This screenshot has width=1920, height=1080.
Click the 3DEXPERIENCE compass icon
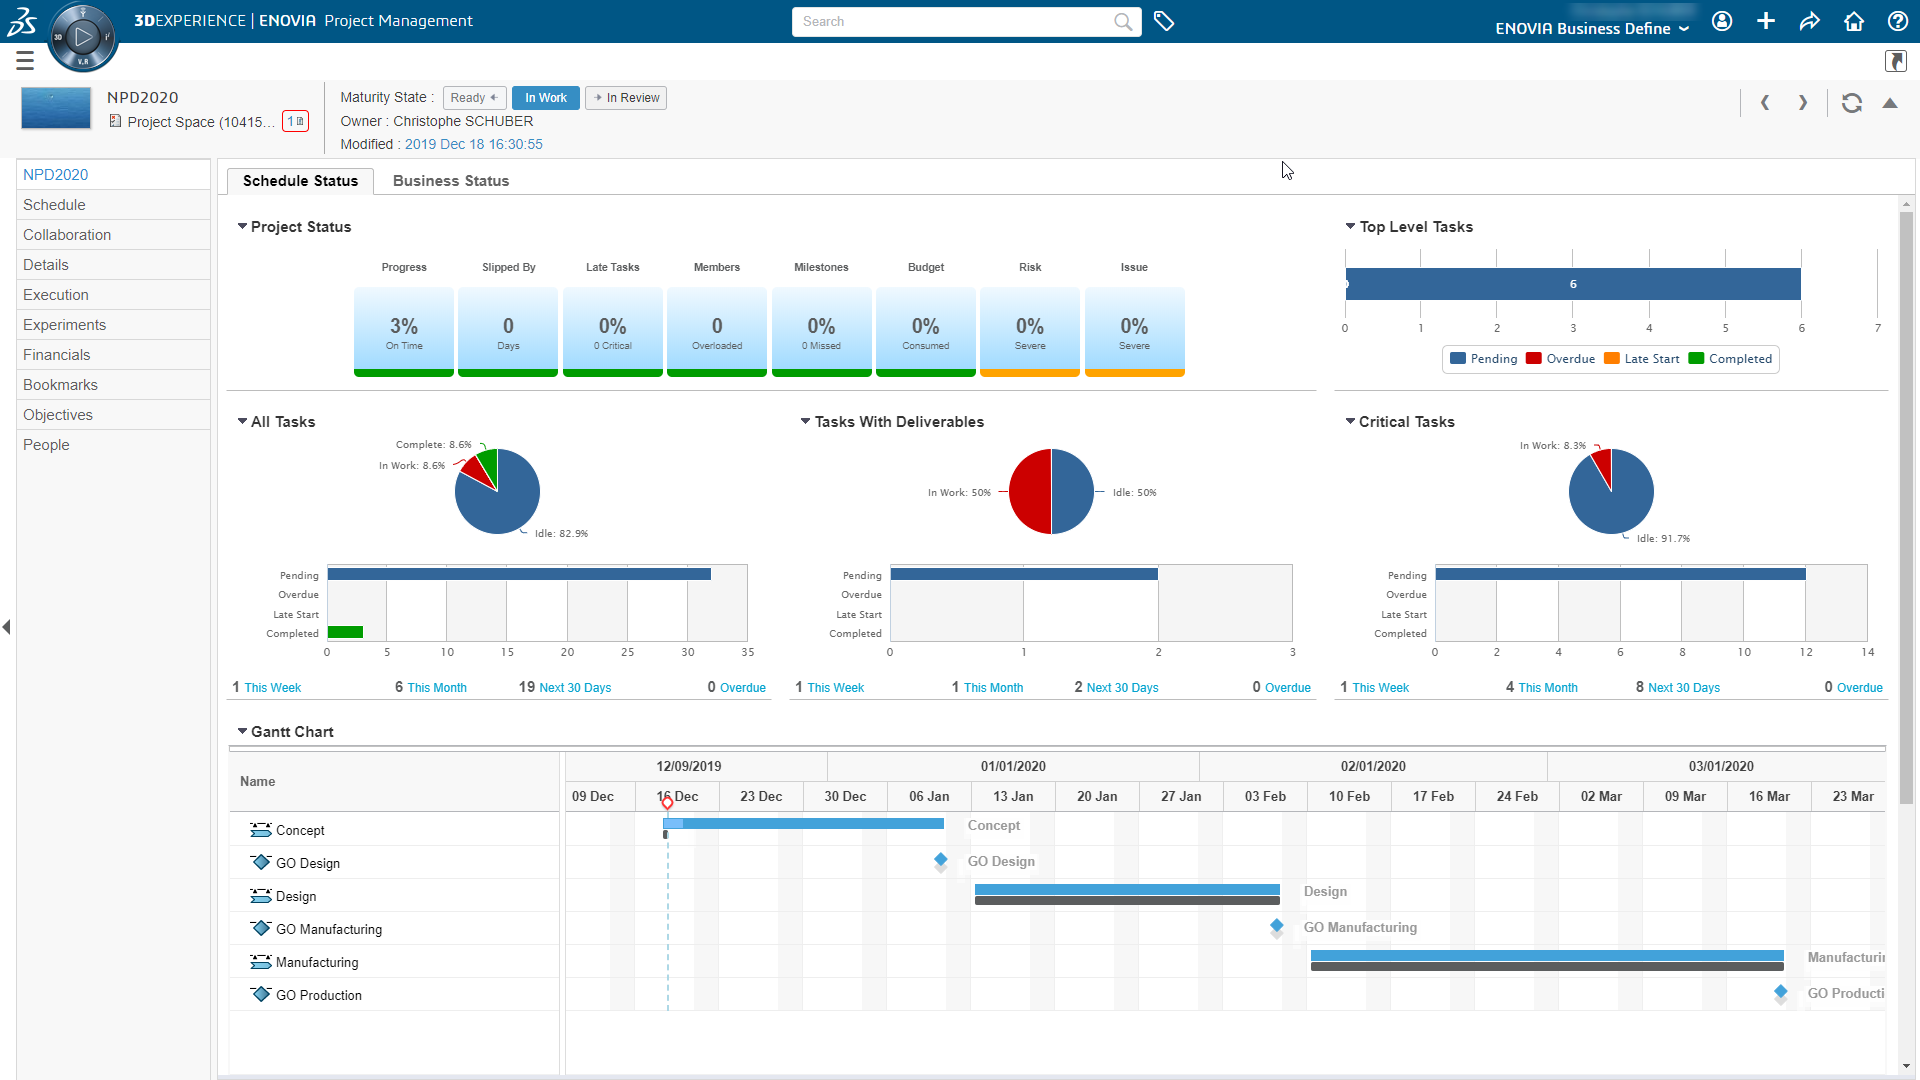[83, 38]
